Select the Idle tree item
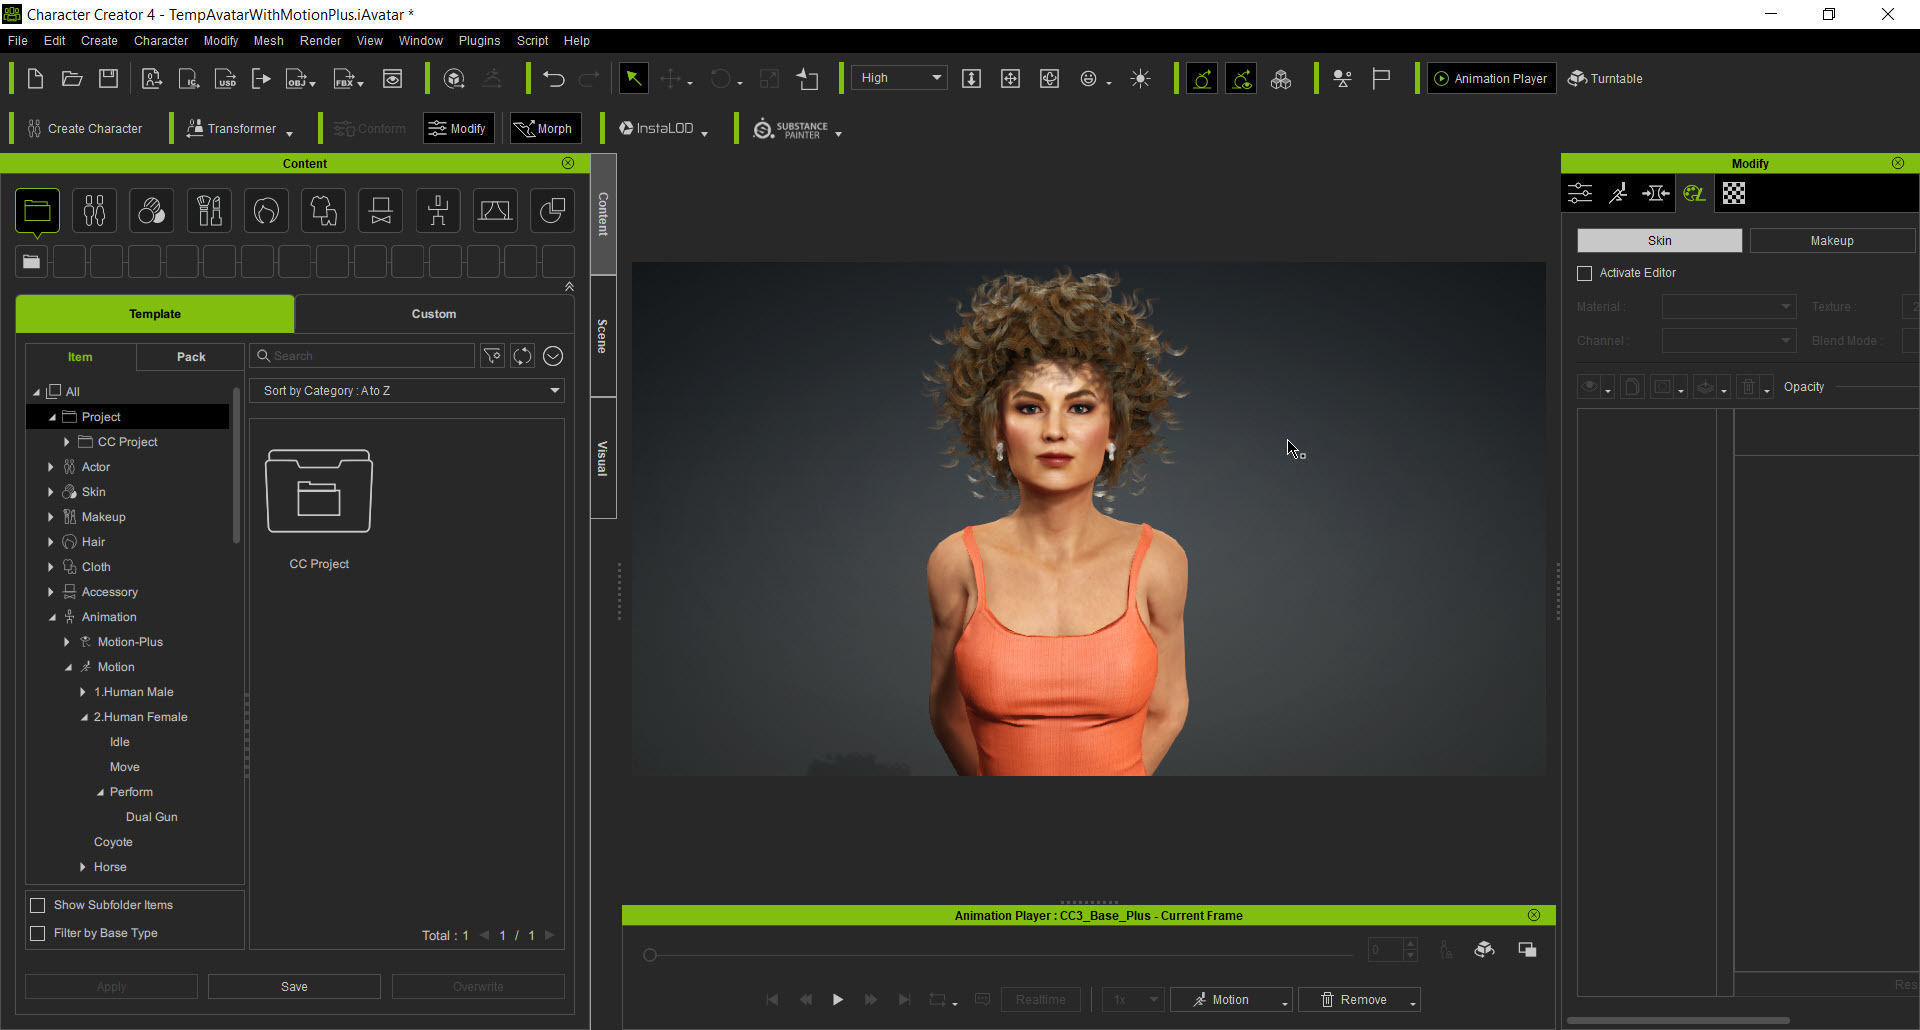 120,742
